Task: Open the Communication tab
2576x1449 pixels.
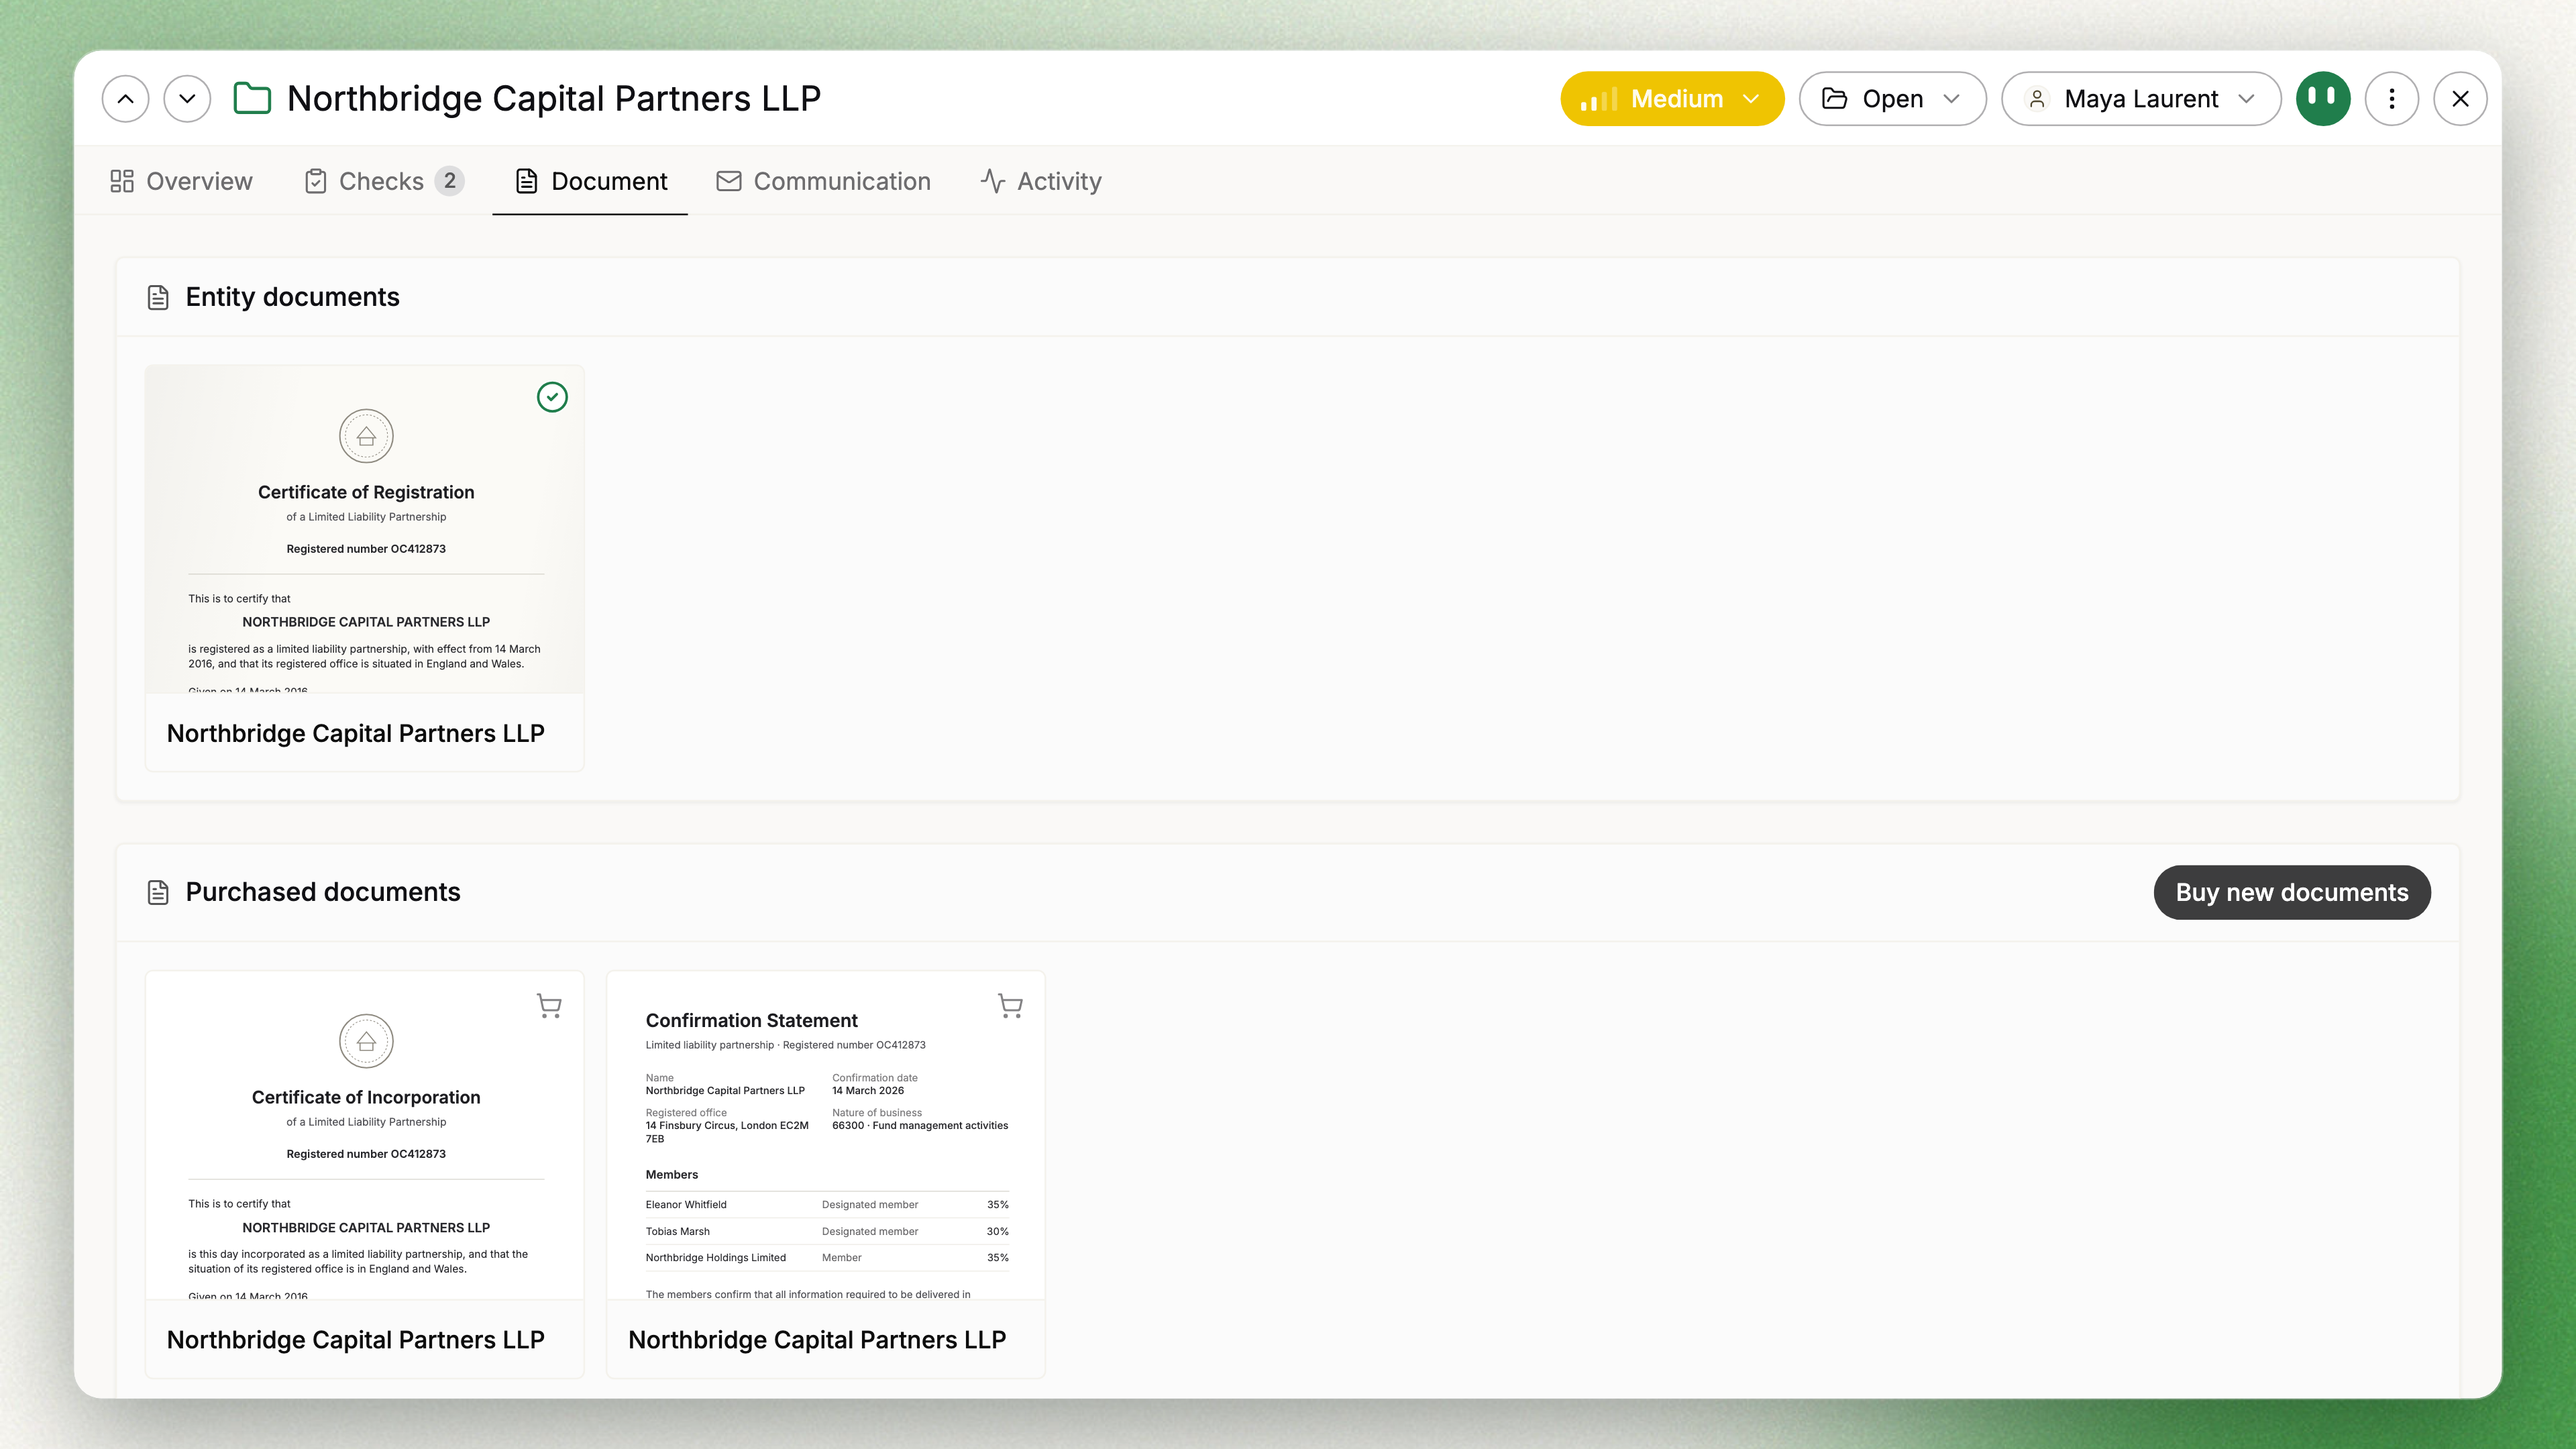Action: pyautogui.click(x=823, y=181)
